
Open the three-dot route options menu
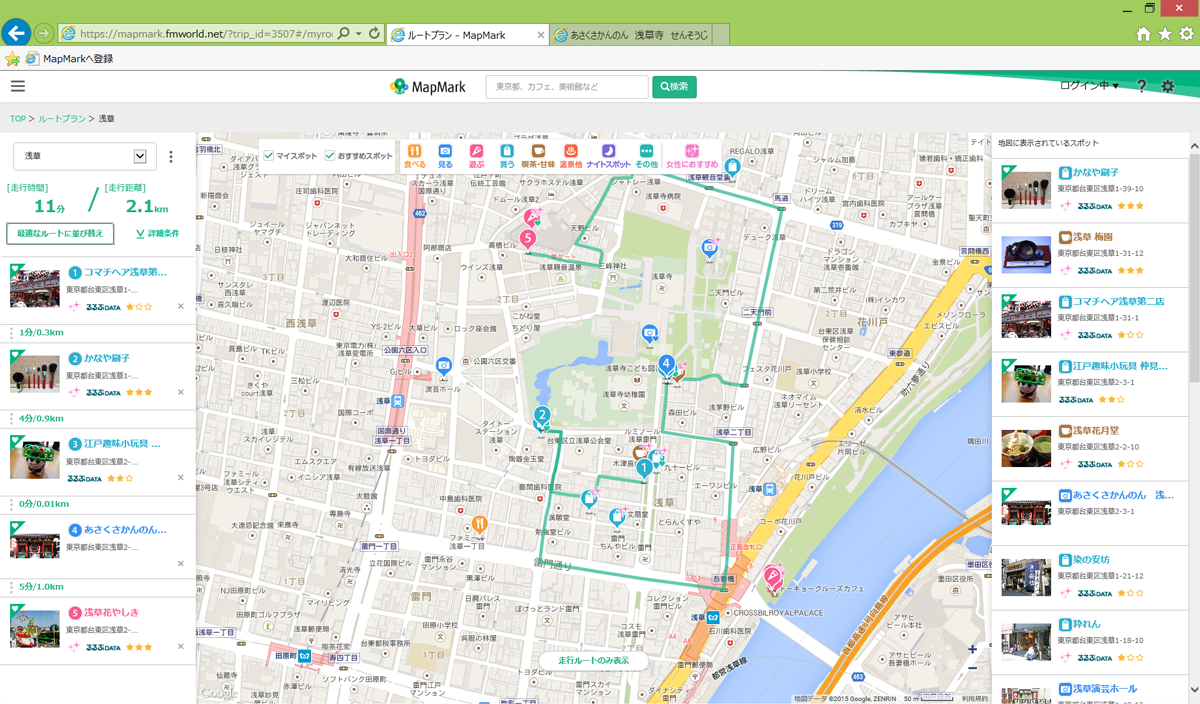(171, 157)
